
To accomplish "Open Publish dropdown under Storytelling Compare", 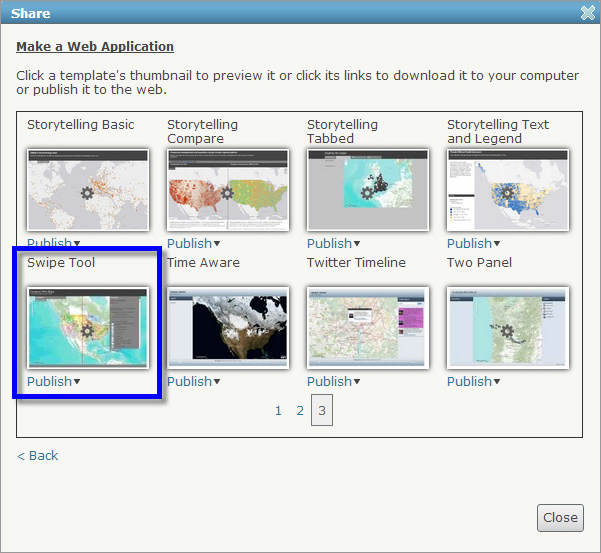I will 194,243.
